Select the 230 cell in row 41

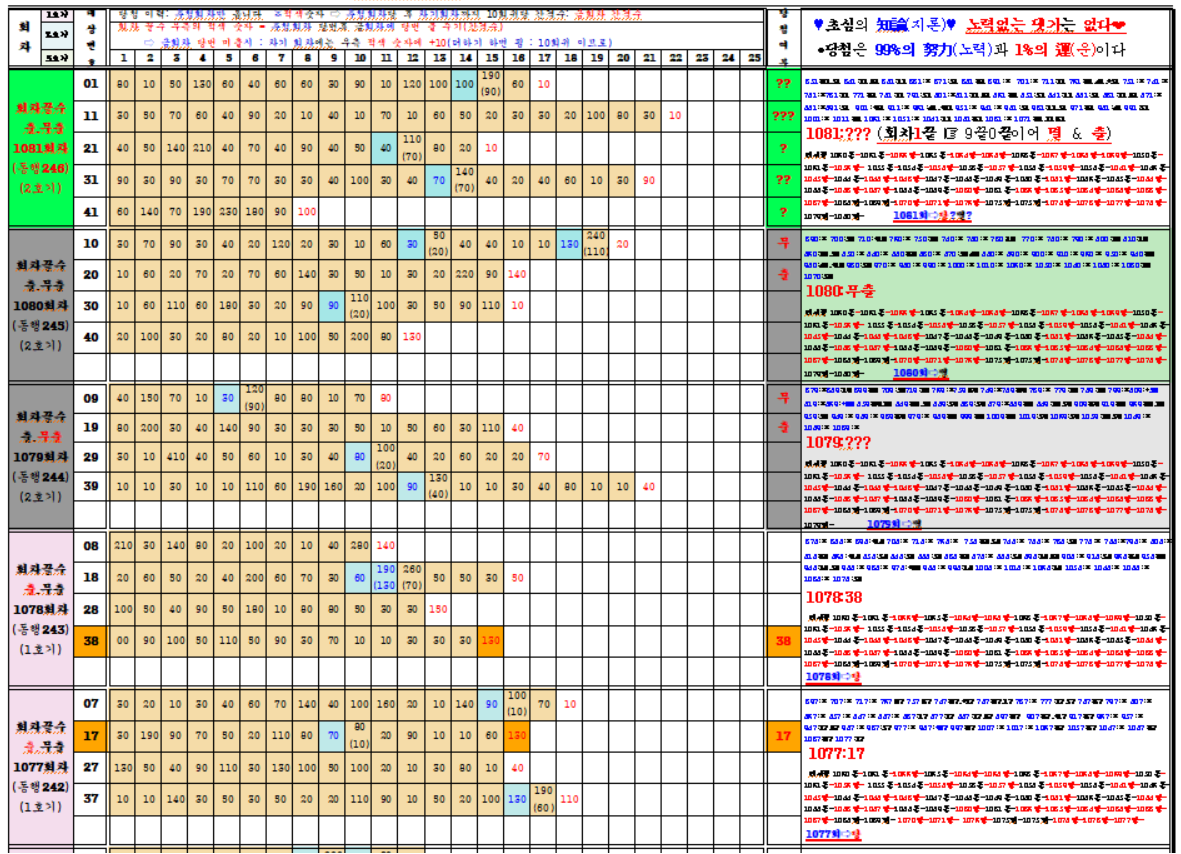pyautogui.click(x=229, y=212)
